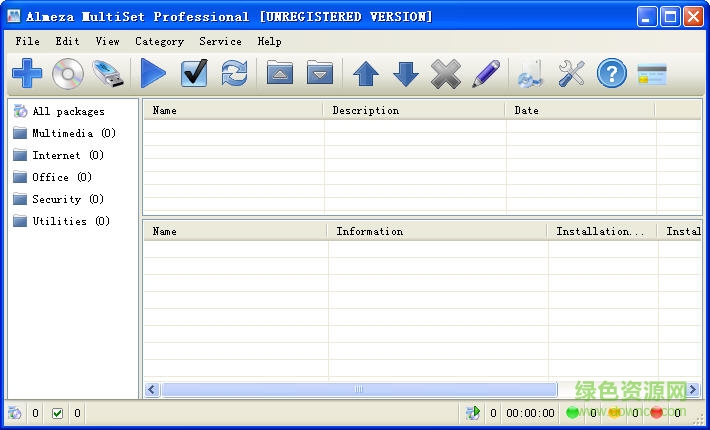The width and height of the screenshot is (710, 430).
Task: Click the checkbox icon in status bar
Action: (x=57, y=413)
